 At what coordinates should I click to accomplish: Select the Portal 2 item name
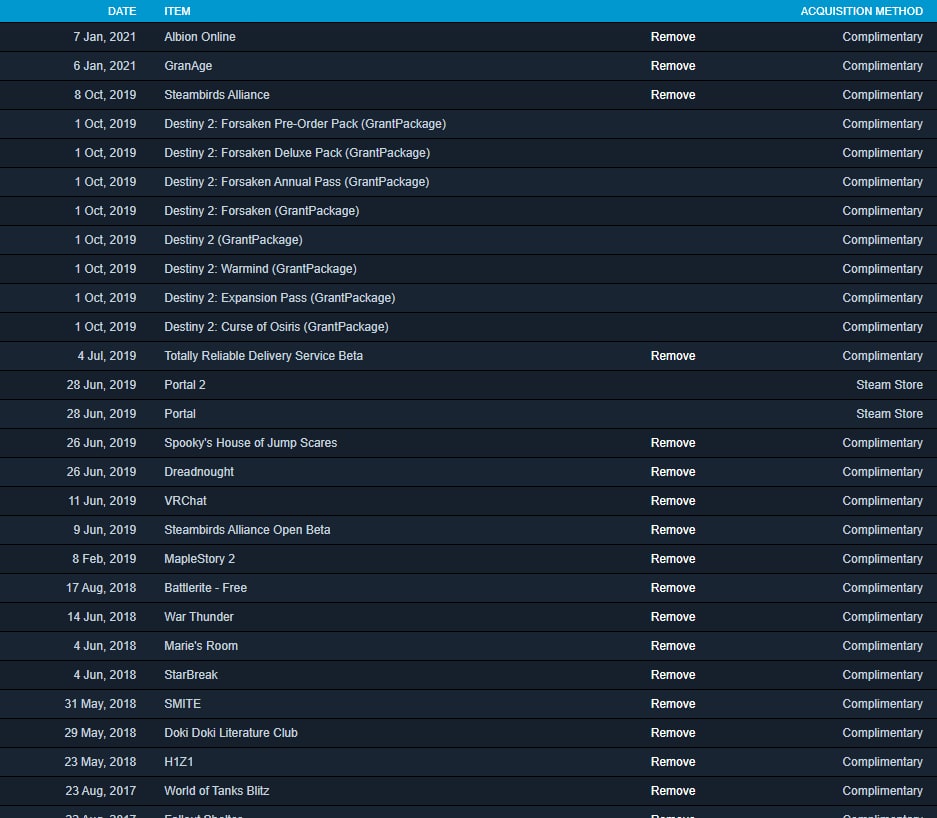(x=185, y=385)
